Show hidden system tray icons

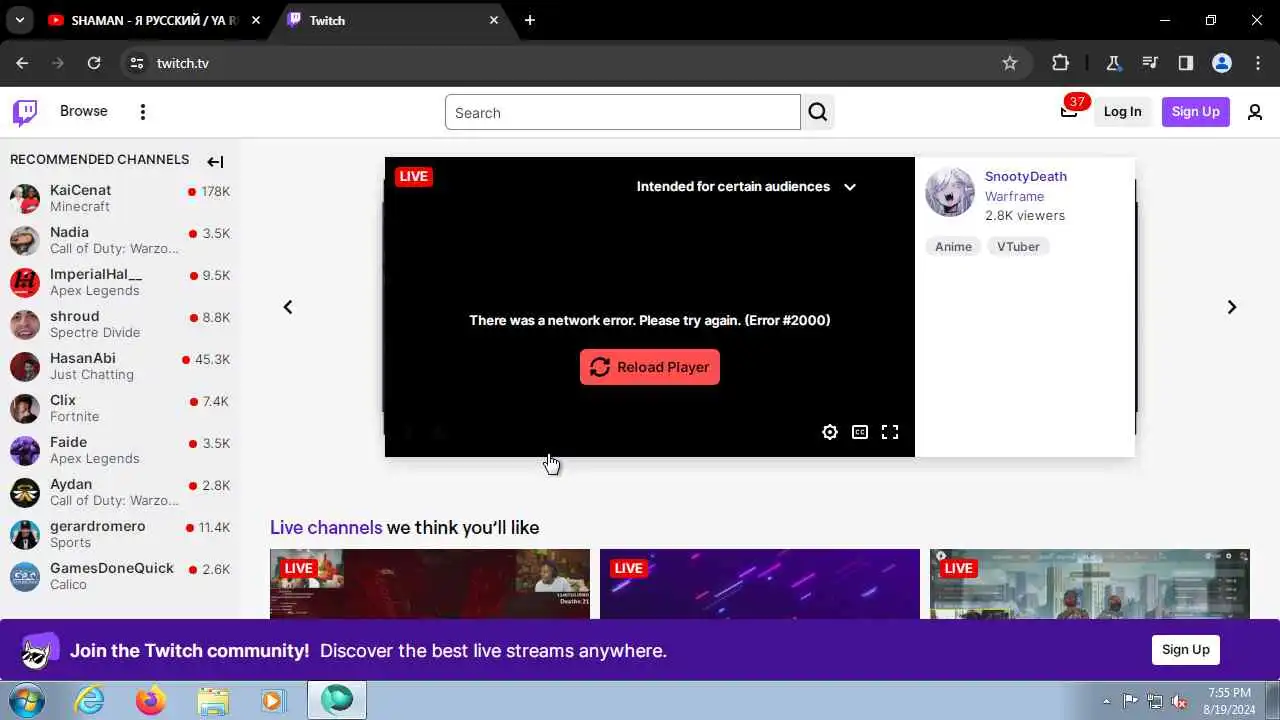[x=1106, y=701]
